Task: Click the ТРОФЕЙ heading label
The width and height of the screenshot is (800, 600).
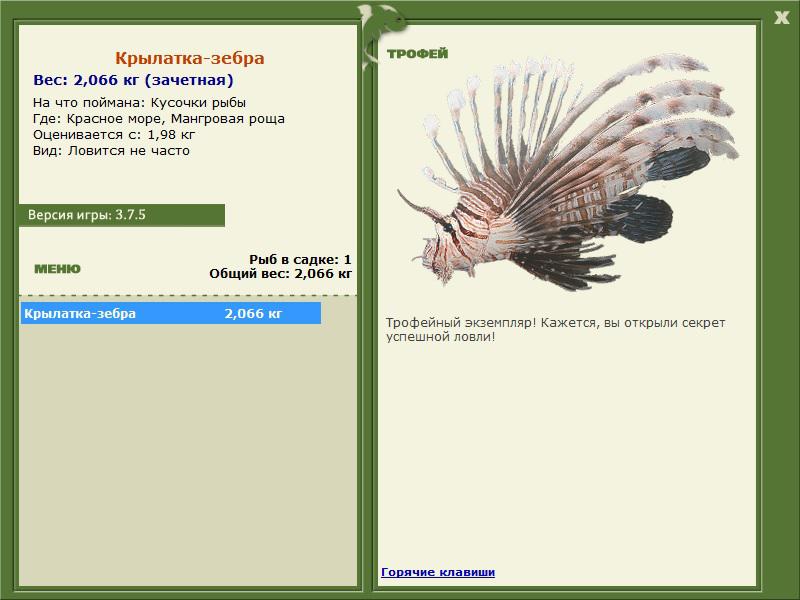Action: point(417,54)
